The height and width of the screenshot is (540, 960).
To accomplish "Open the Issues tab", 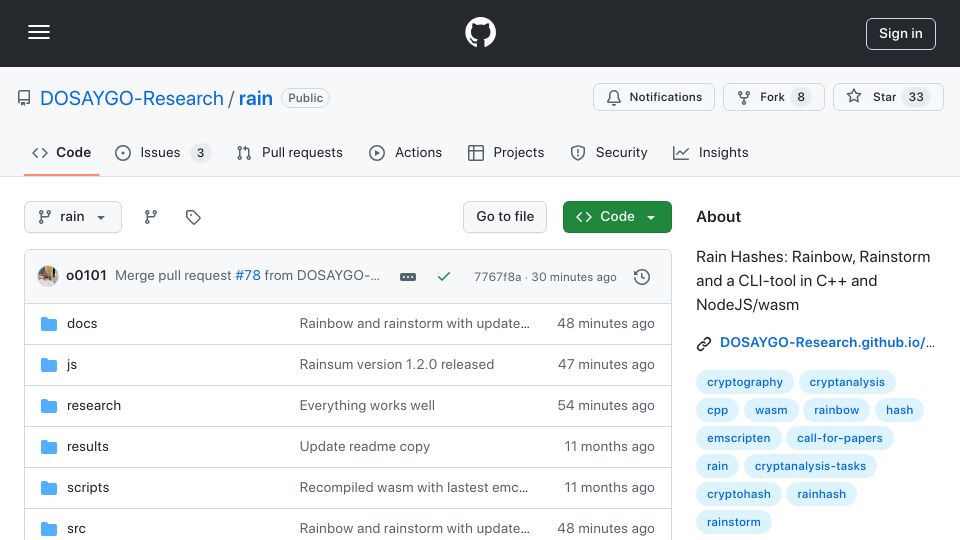I will [x=162, y=152].
